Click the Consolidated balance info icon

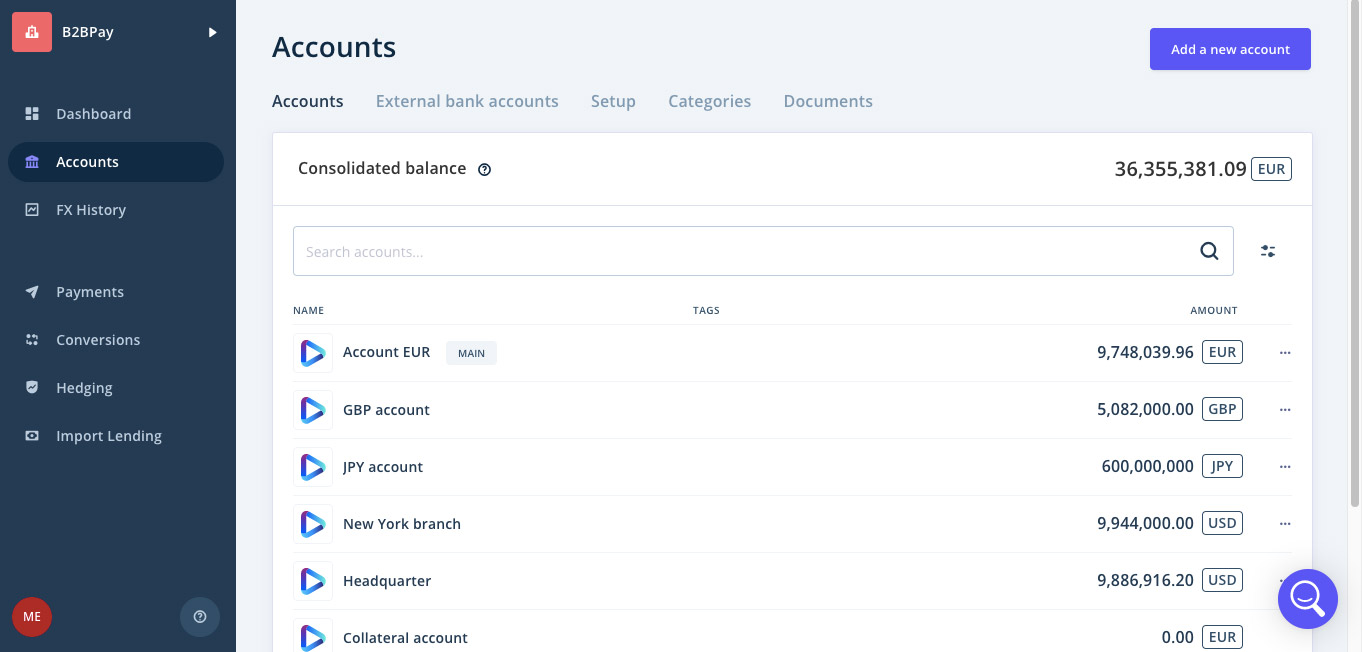point(485,170)
